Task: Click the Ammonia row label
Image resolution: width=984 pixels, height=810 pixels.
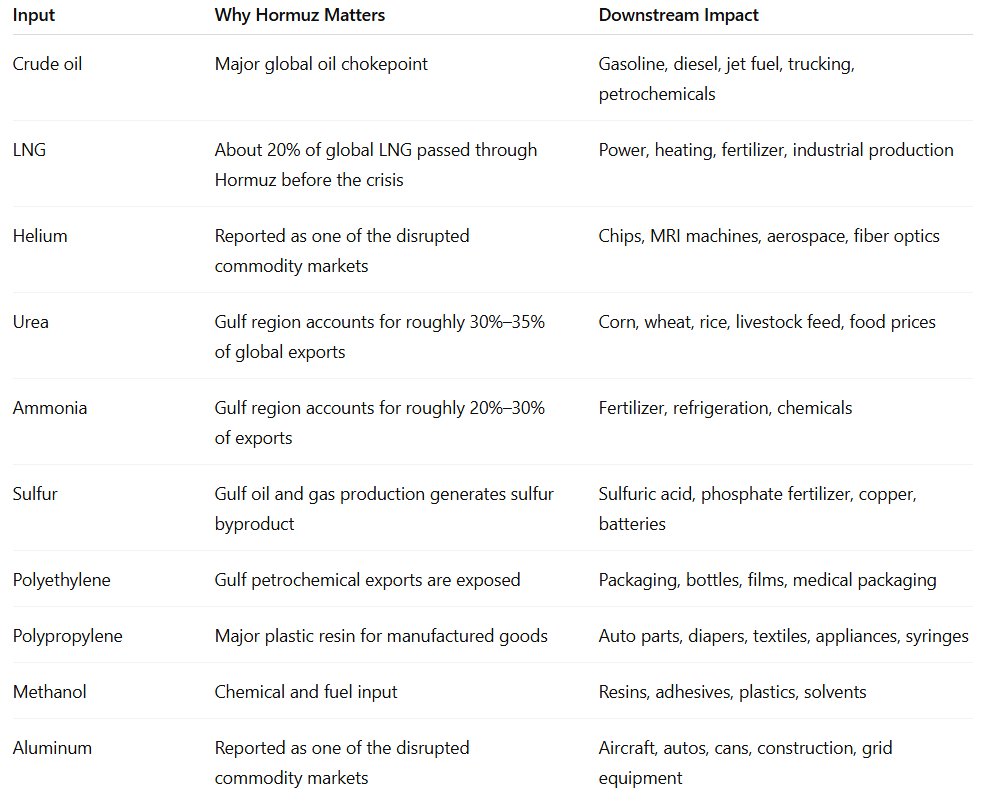Action: 50,408
